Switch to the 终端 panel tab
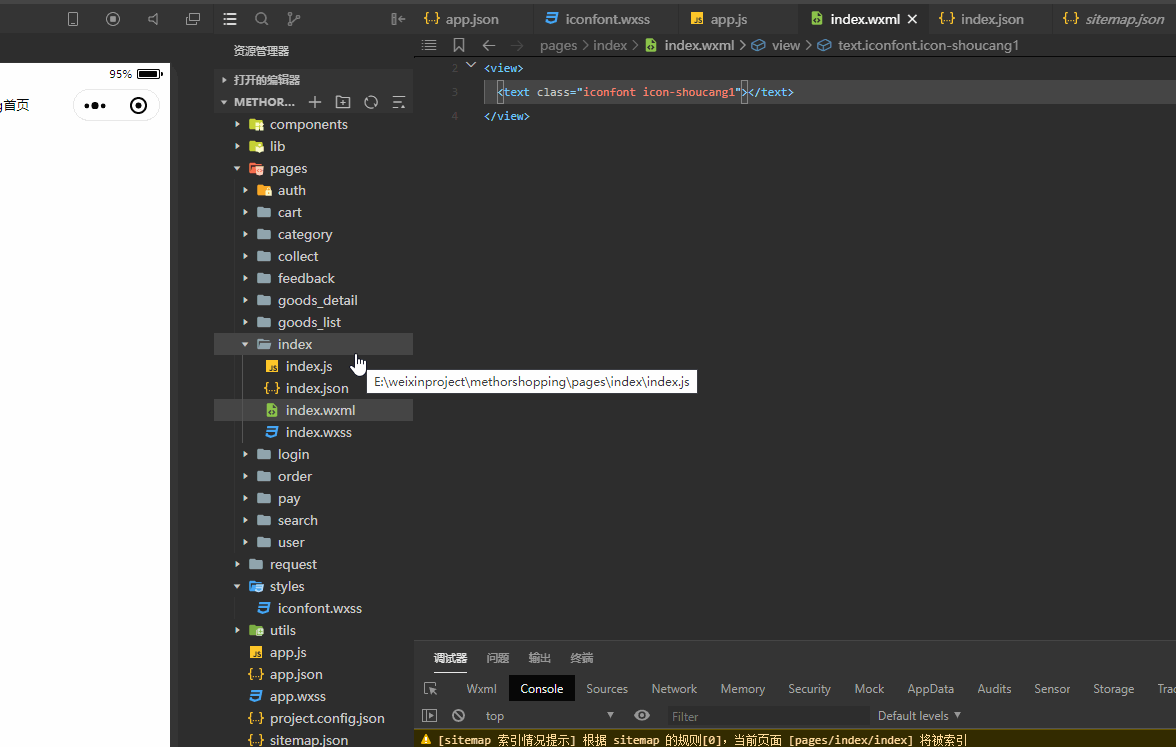 (581, 658)
